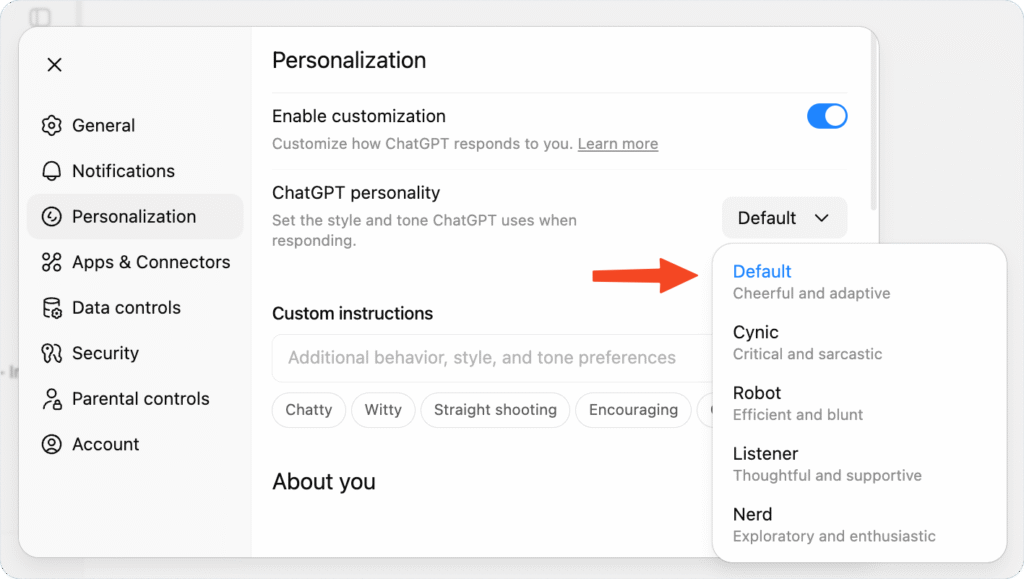Click the Apps & Connectors icon

[52, 262]
